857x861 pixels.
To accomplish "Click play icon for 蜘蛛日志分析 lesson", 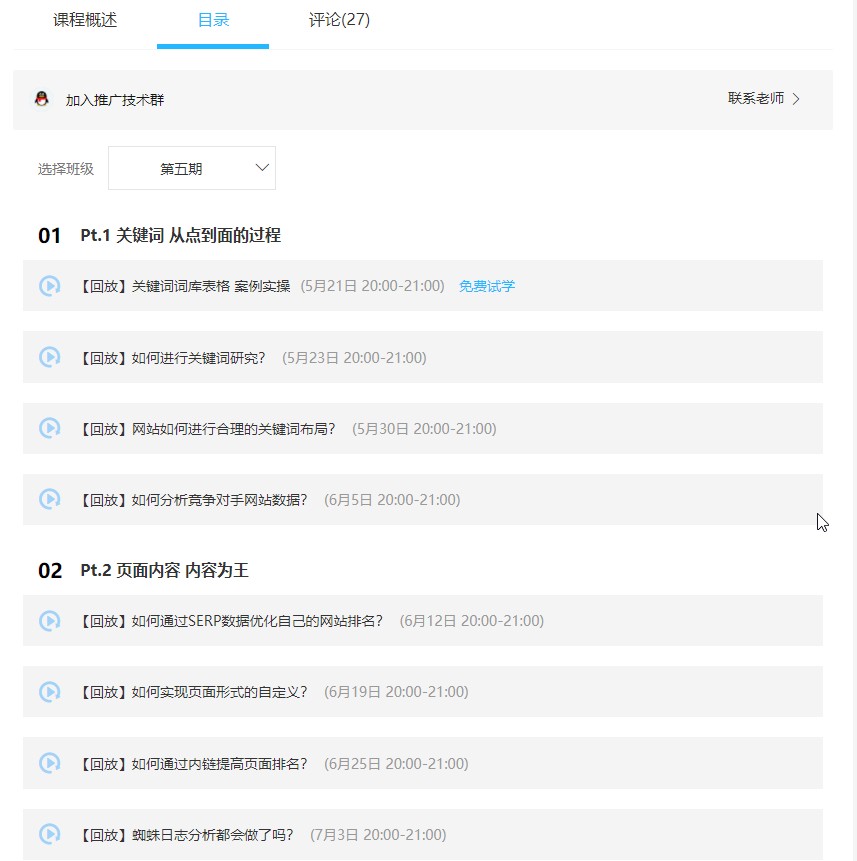I will (x=49, y=834).
